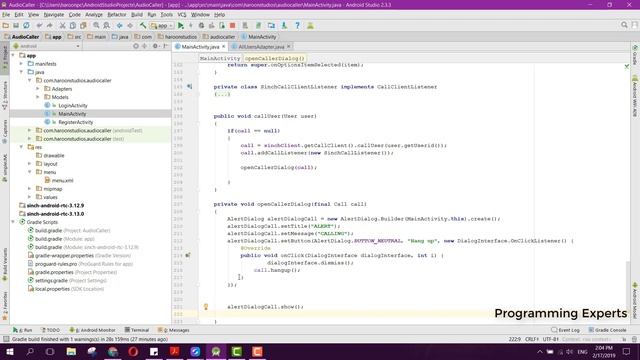Click the Find magnifier icon
Viewport: 640px width, 360px height.
[96, 25]
